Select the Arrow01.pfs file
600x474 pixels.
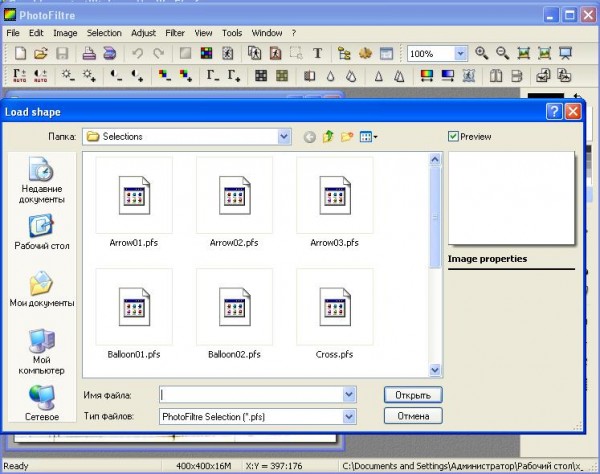[134, 202]
